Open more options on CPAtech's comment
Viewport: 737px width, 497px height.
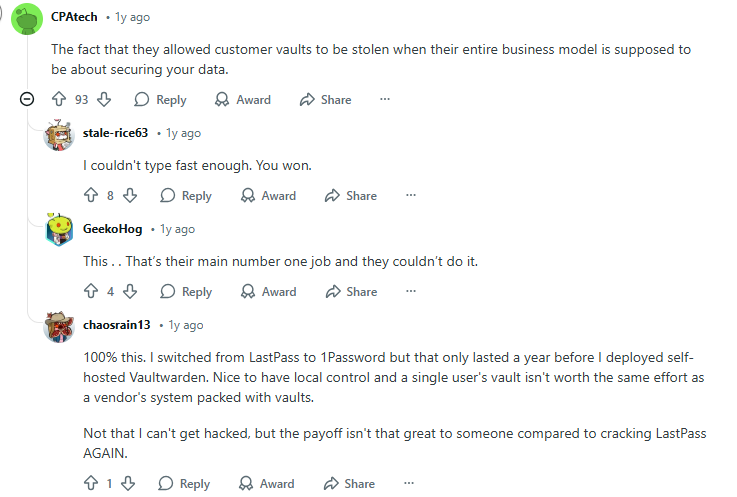[x=385, y=100]
